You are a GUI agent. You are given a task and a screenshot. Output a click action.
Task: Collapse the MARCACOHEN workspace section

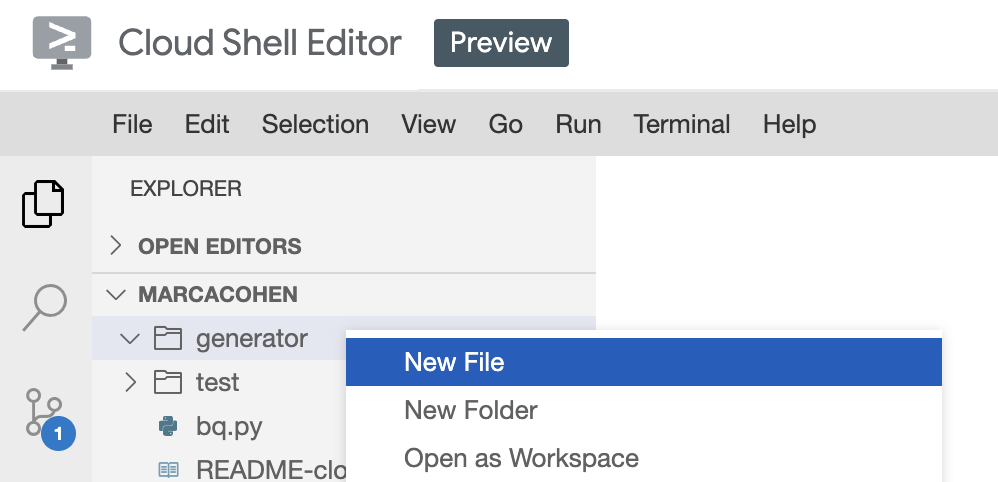click(117, 295)
